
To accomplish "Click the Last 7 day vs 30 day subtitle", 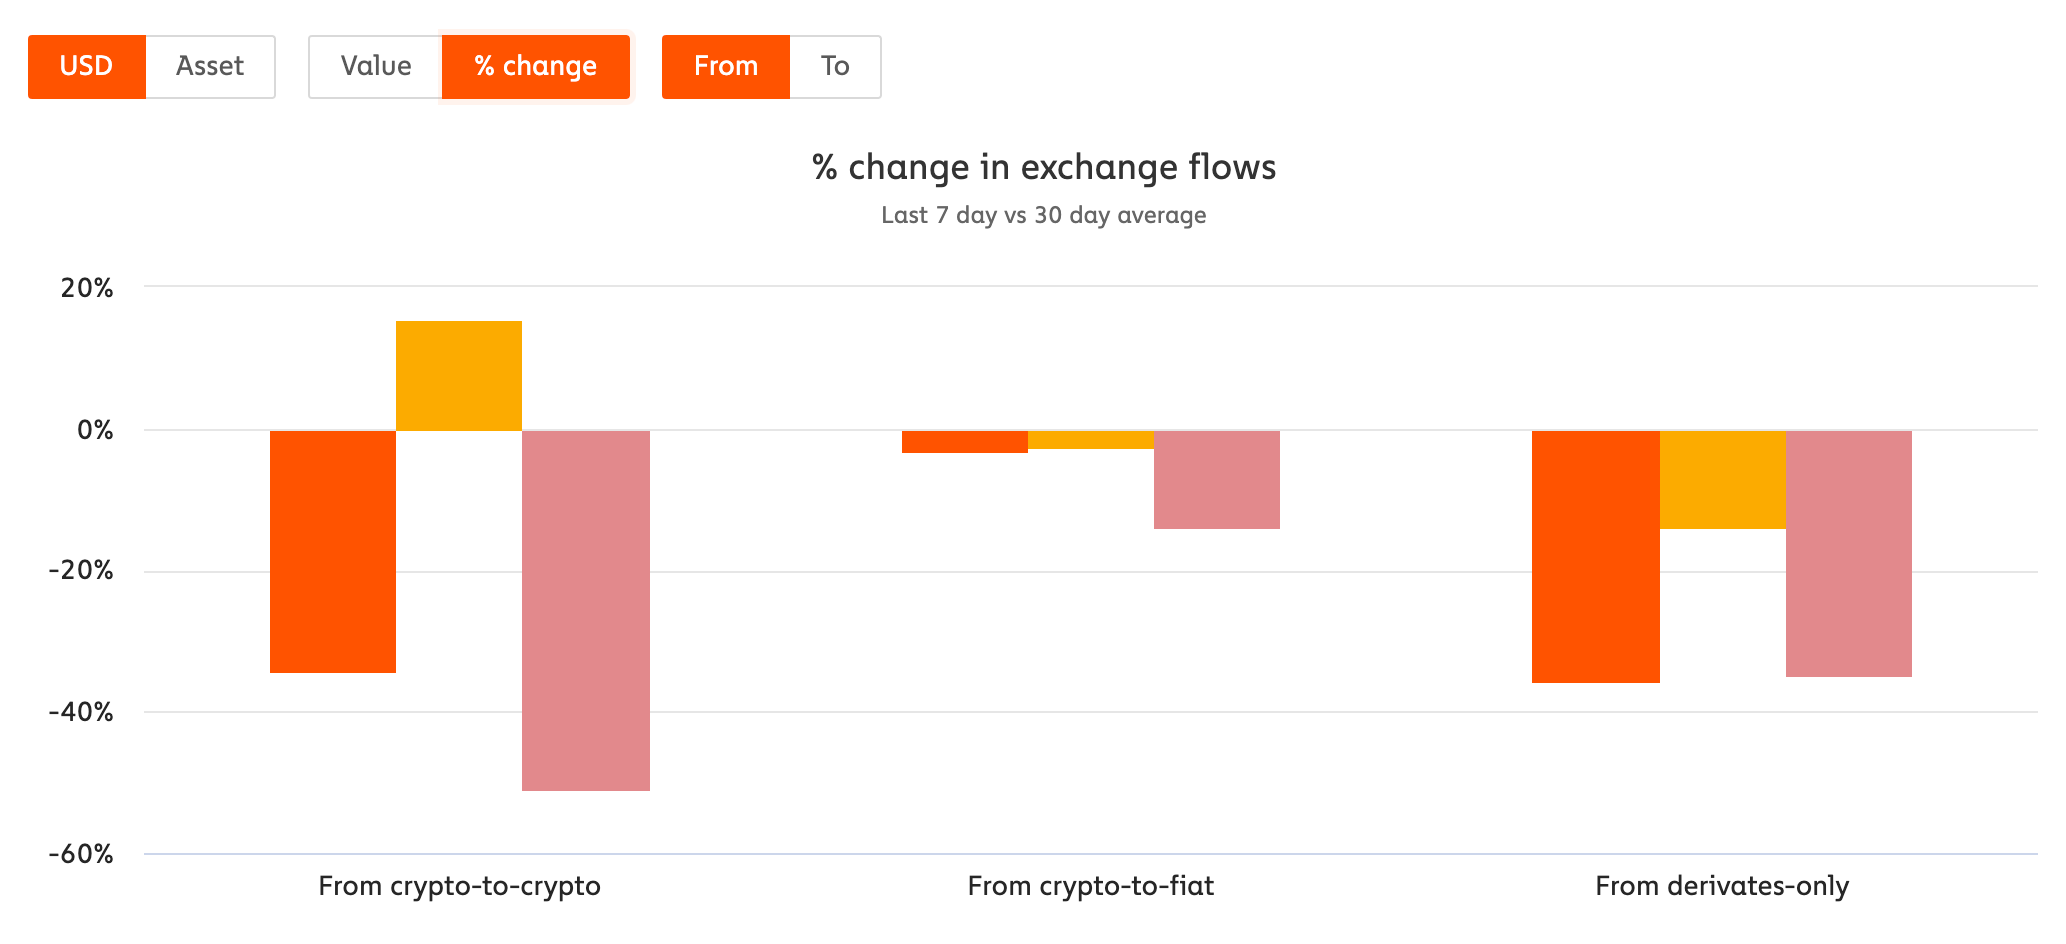I will tap(1044, 215).
